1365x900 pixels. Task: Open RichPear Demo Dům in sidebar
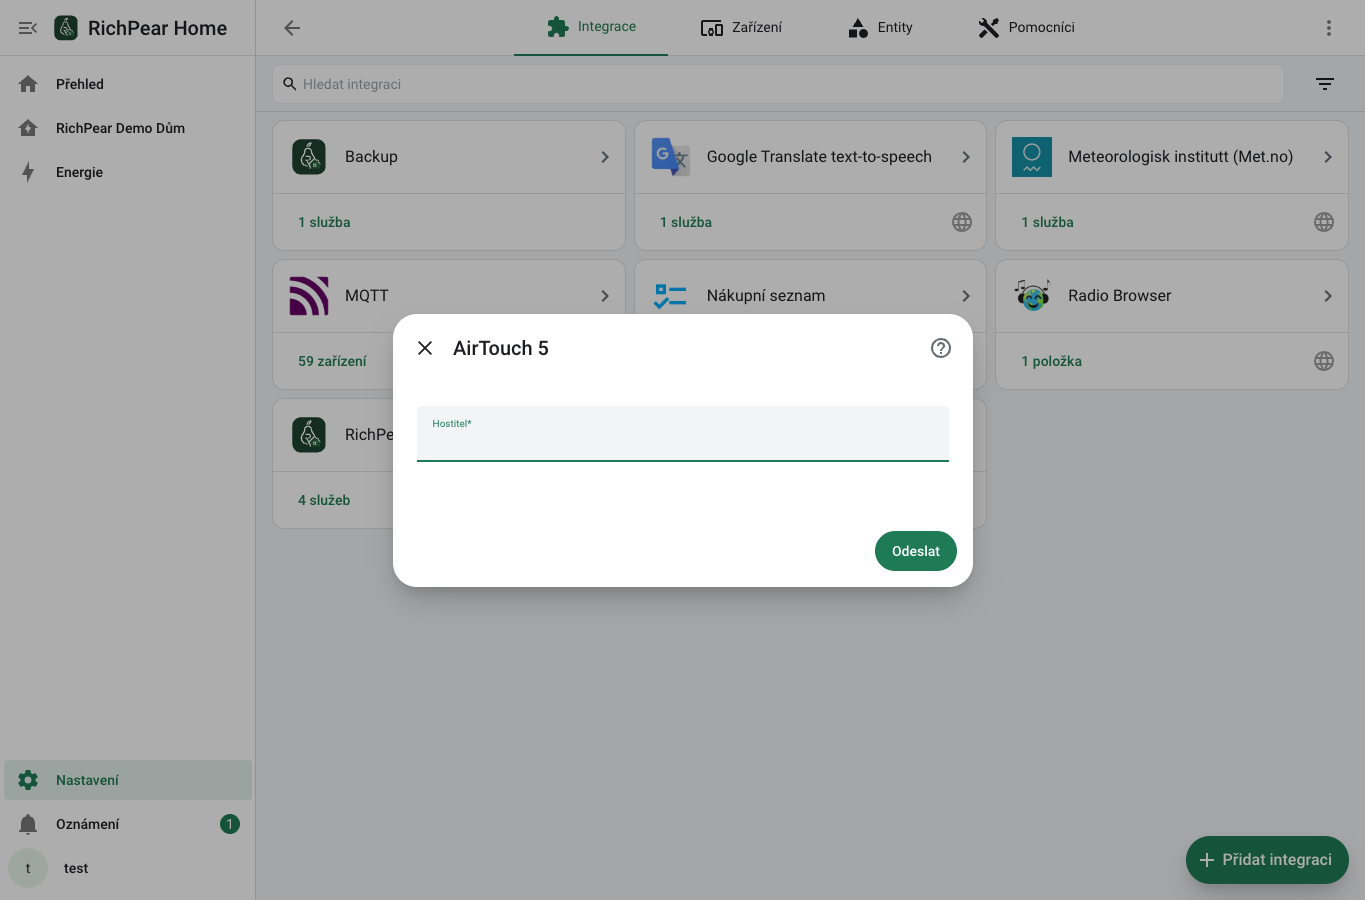tap(128, 128)
